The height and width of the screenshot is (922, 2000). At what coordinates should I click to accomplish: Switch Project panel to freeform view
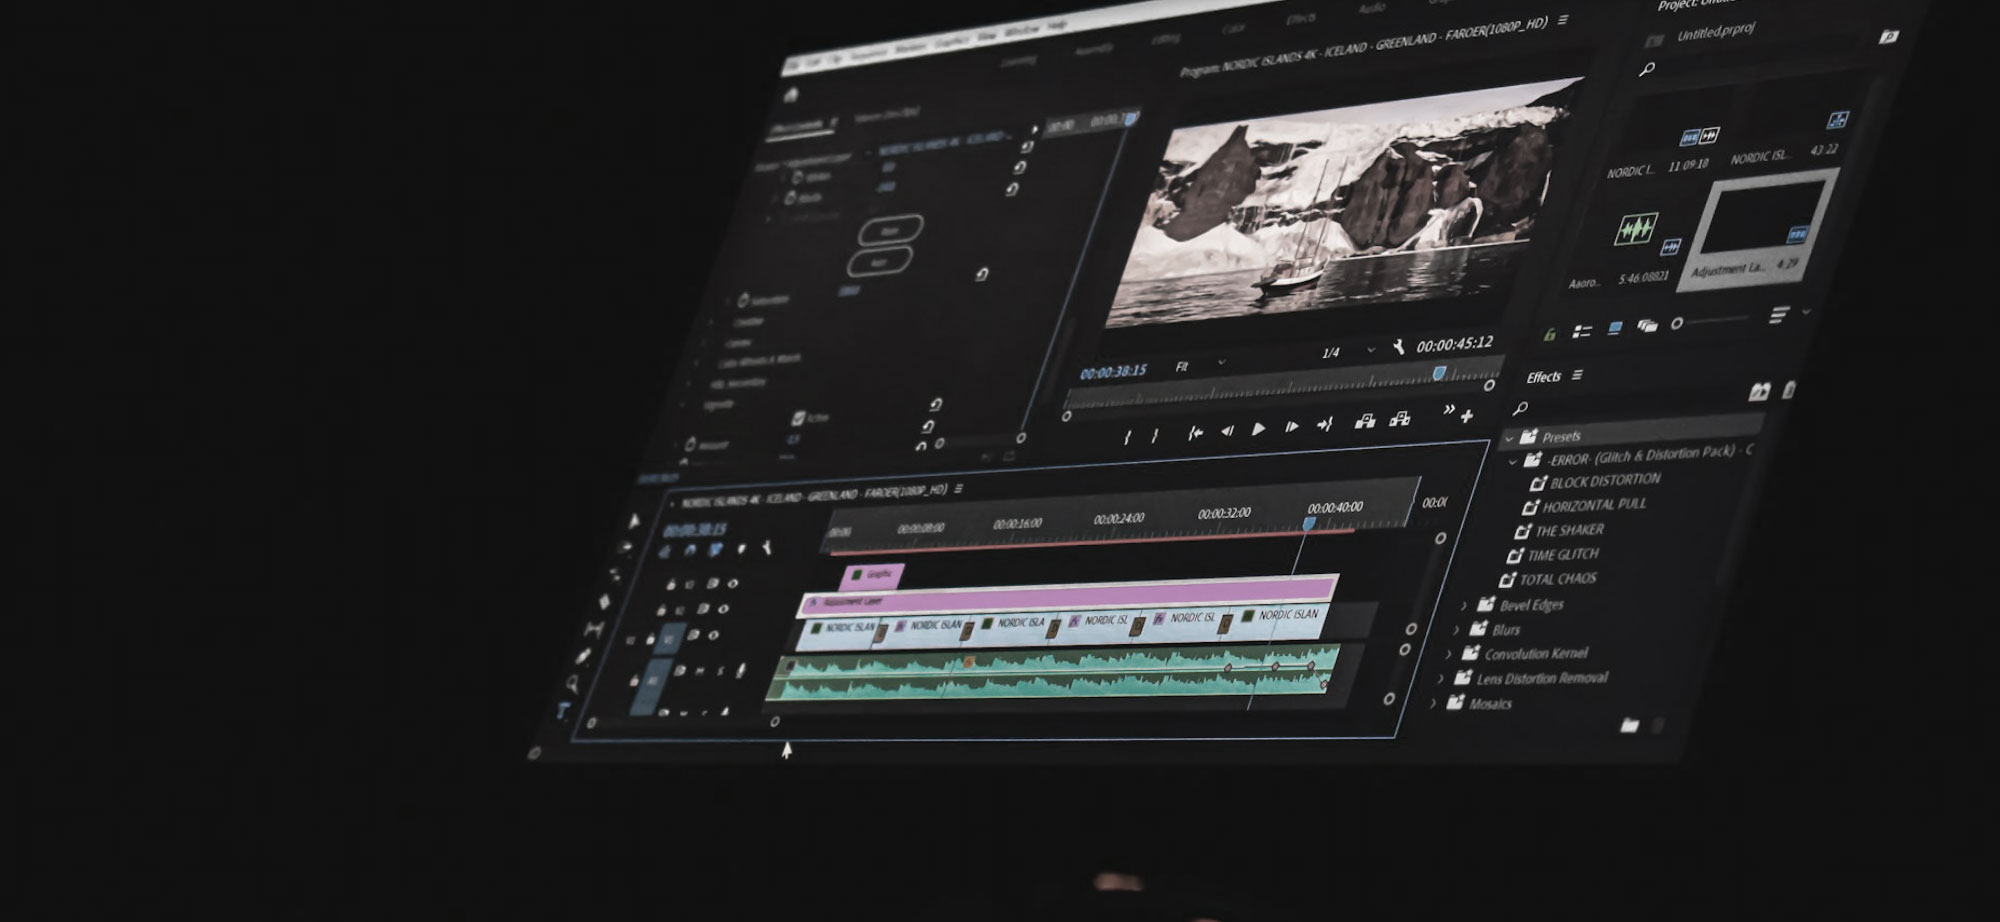click(1647, 325)
